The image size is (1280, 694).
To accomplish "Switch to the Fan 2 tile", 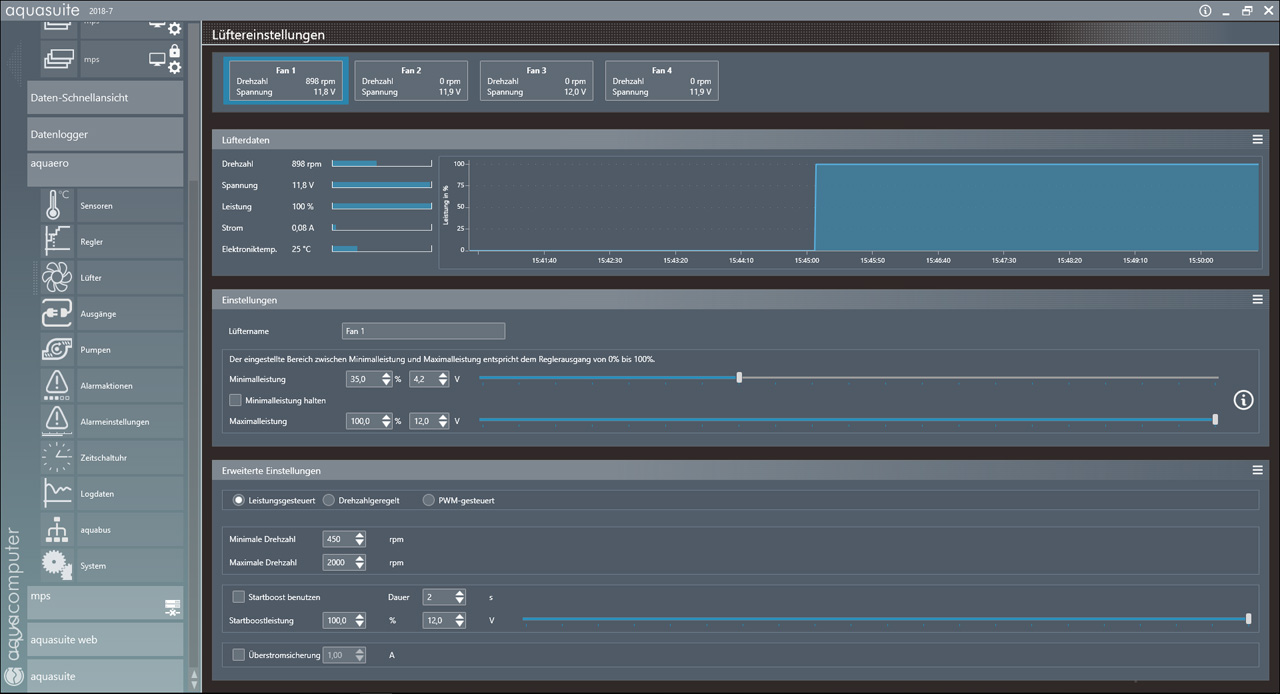I will click(x=411, y=81).
